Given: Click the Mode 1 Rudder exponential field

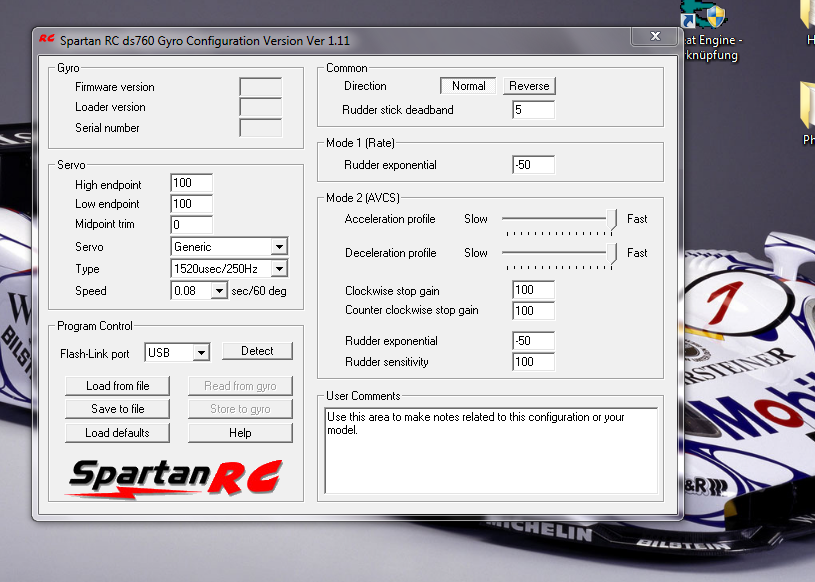Looking at the screenshot, I should click(x=533, y=165).
